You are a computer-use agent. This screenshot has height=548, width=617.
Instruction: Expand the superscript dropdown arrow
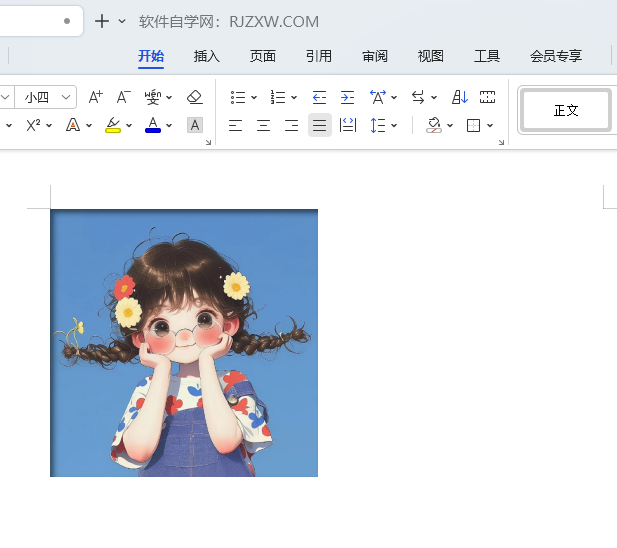coord(49,125)
